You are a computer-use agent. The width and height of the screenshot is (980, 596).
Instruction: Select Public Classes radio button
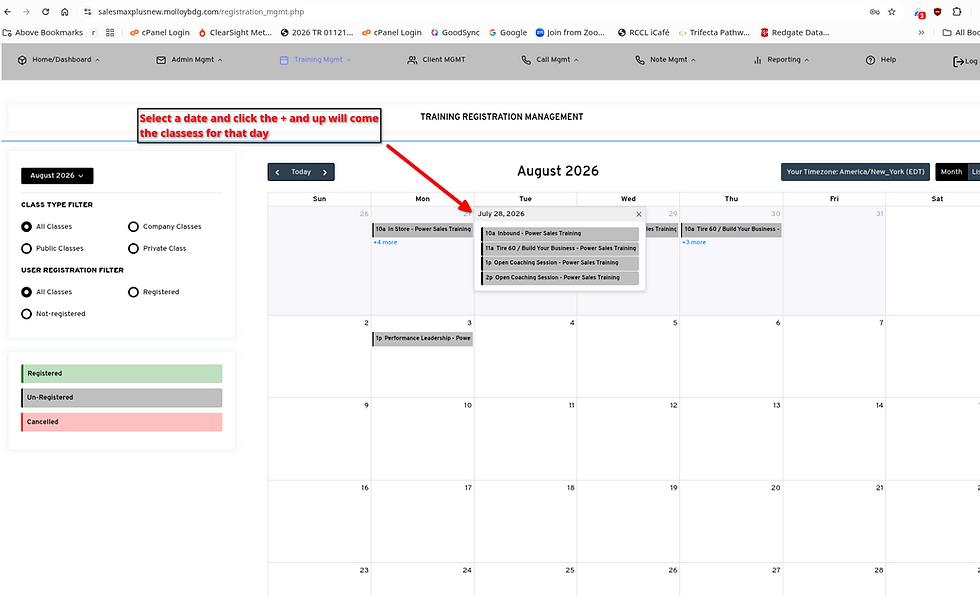(x=26, y=249)
